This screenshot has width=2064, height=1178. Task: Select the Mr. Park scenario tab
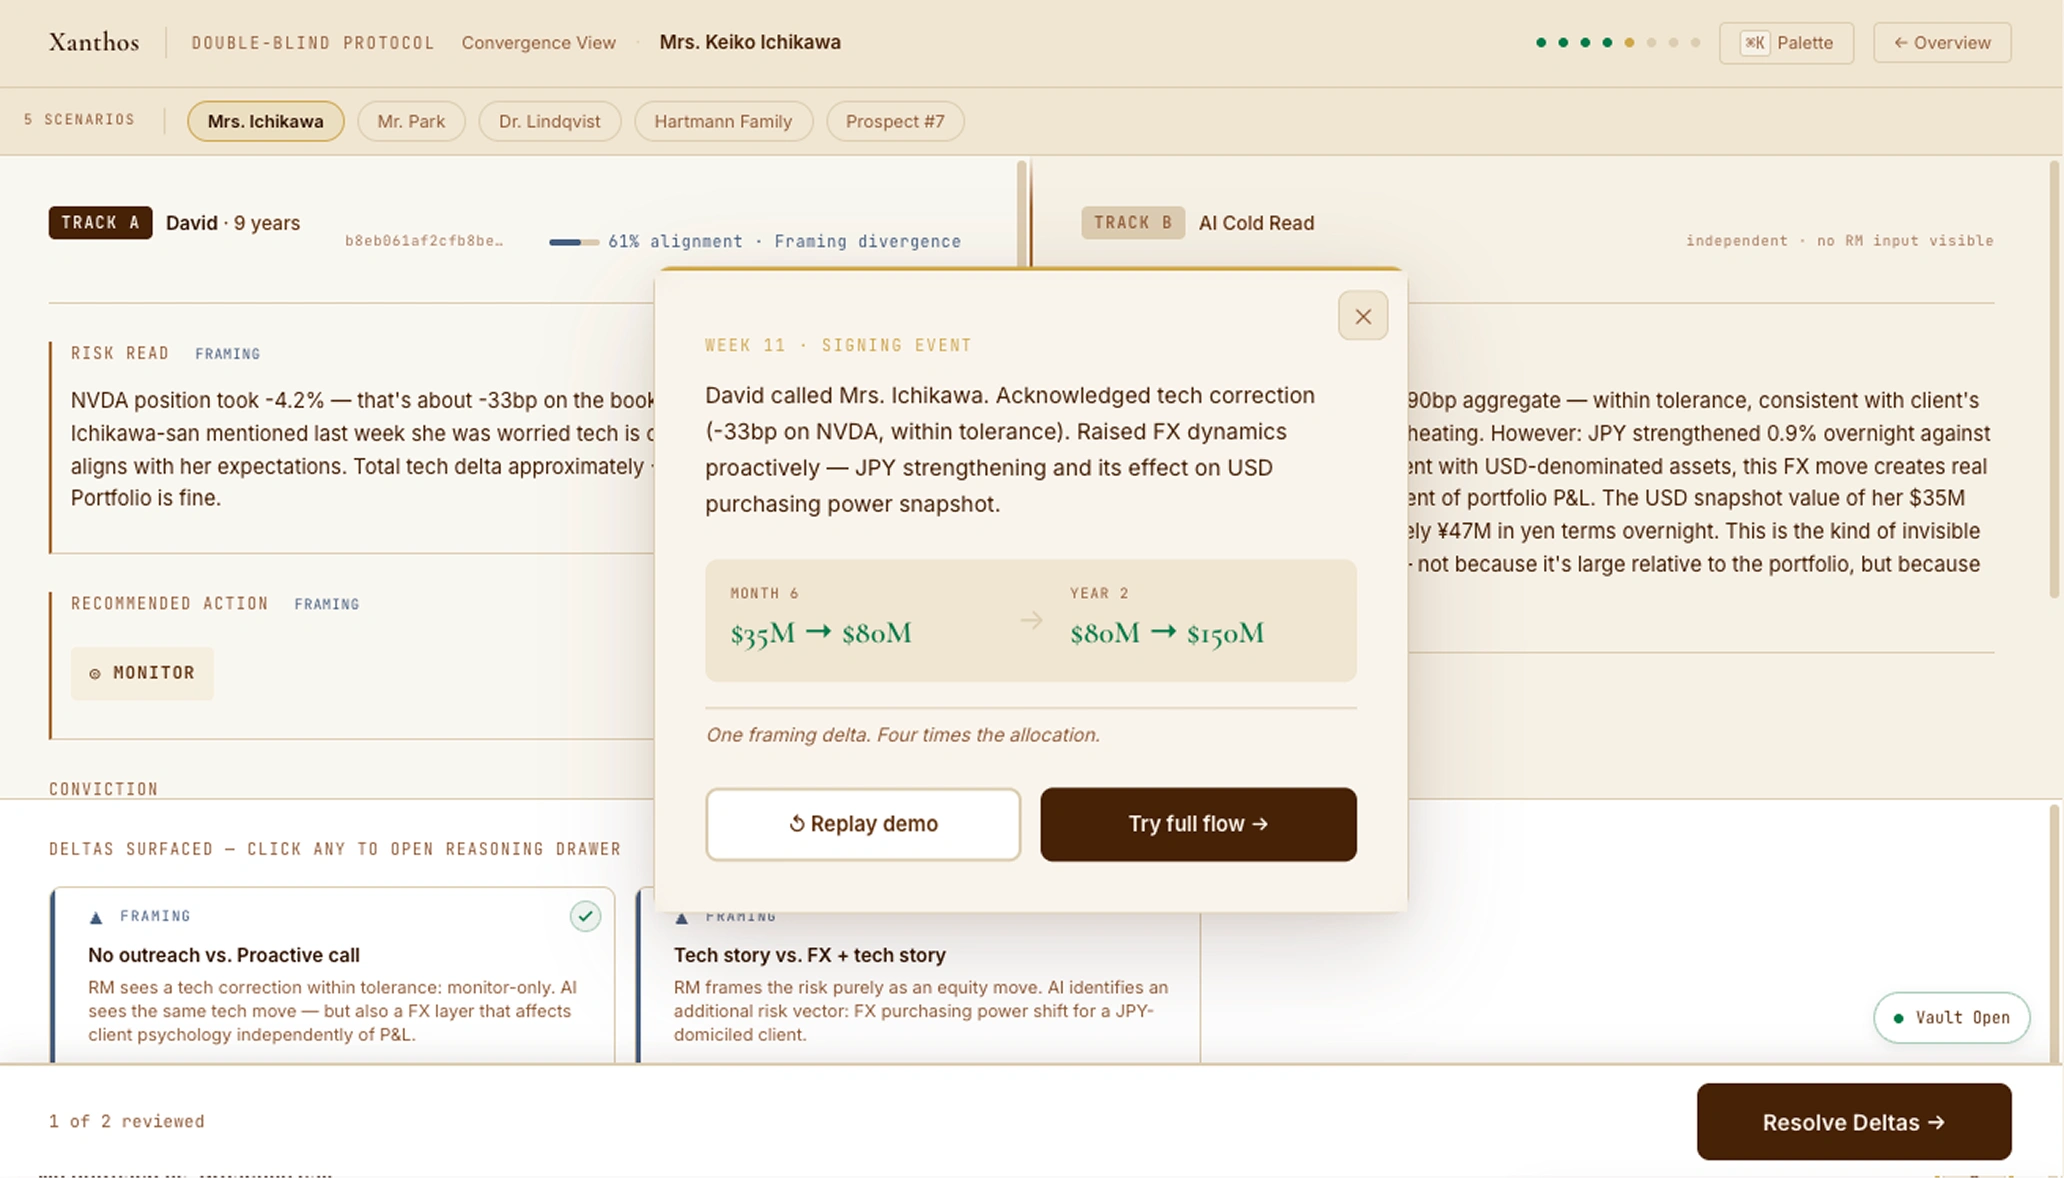coord(410,121)
